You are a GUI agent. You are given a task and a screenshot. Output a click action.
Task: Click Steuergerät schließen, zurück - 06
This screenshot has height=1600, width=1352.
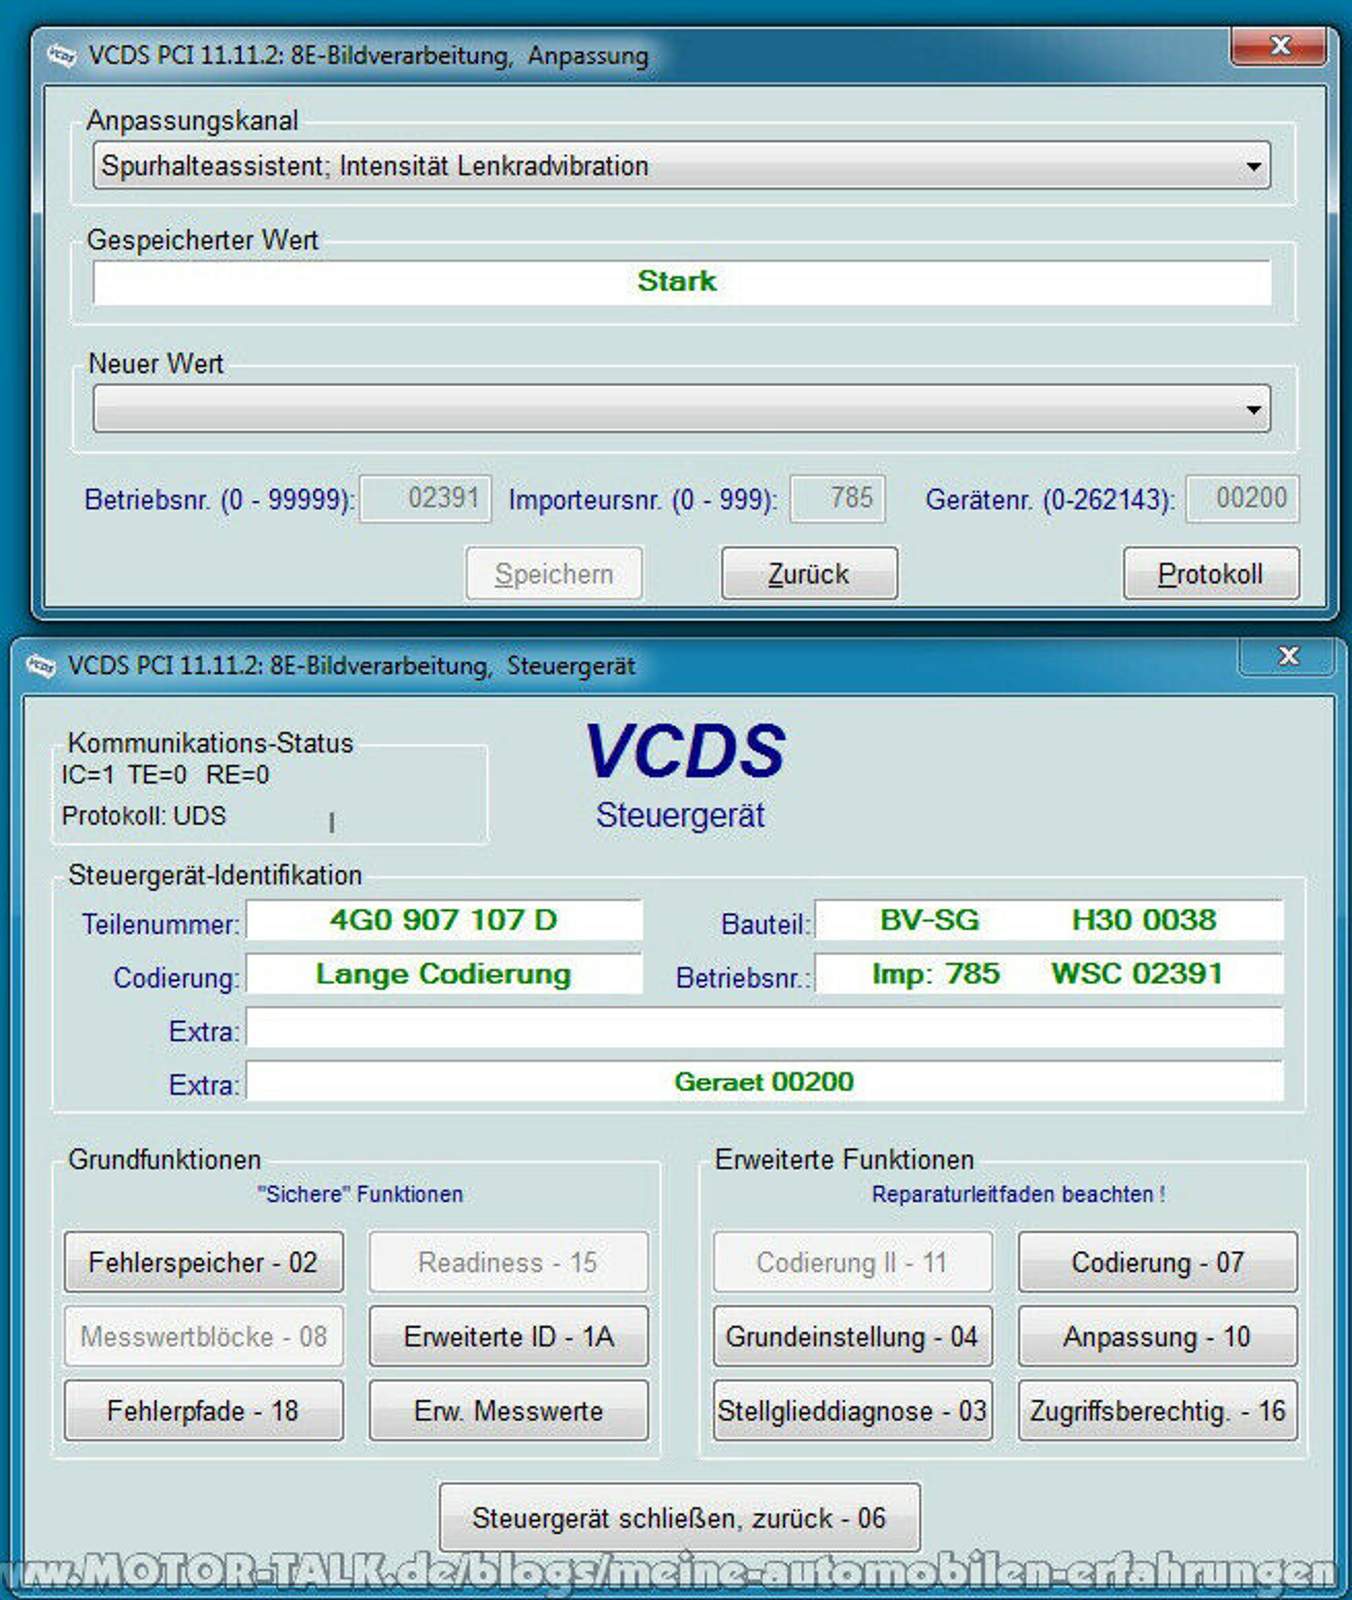click(680, 1518)
